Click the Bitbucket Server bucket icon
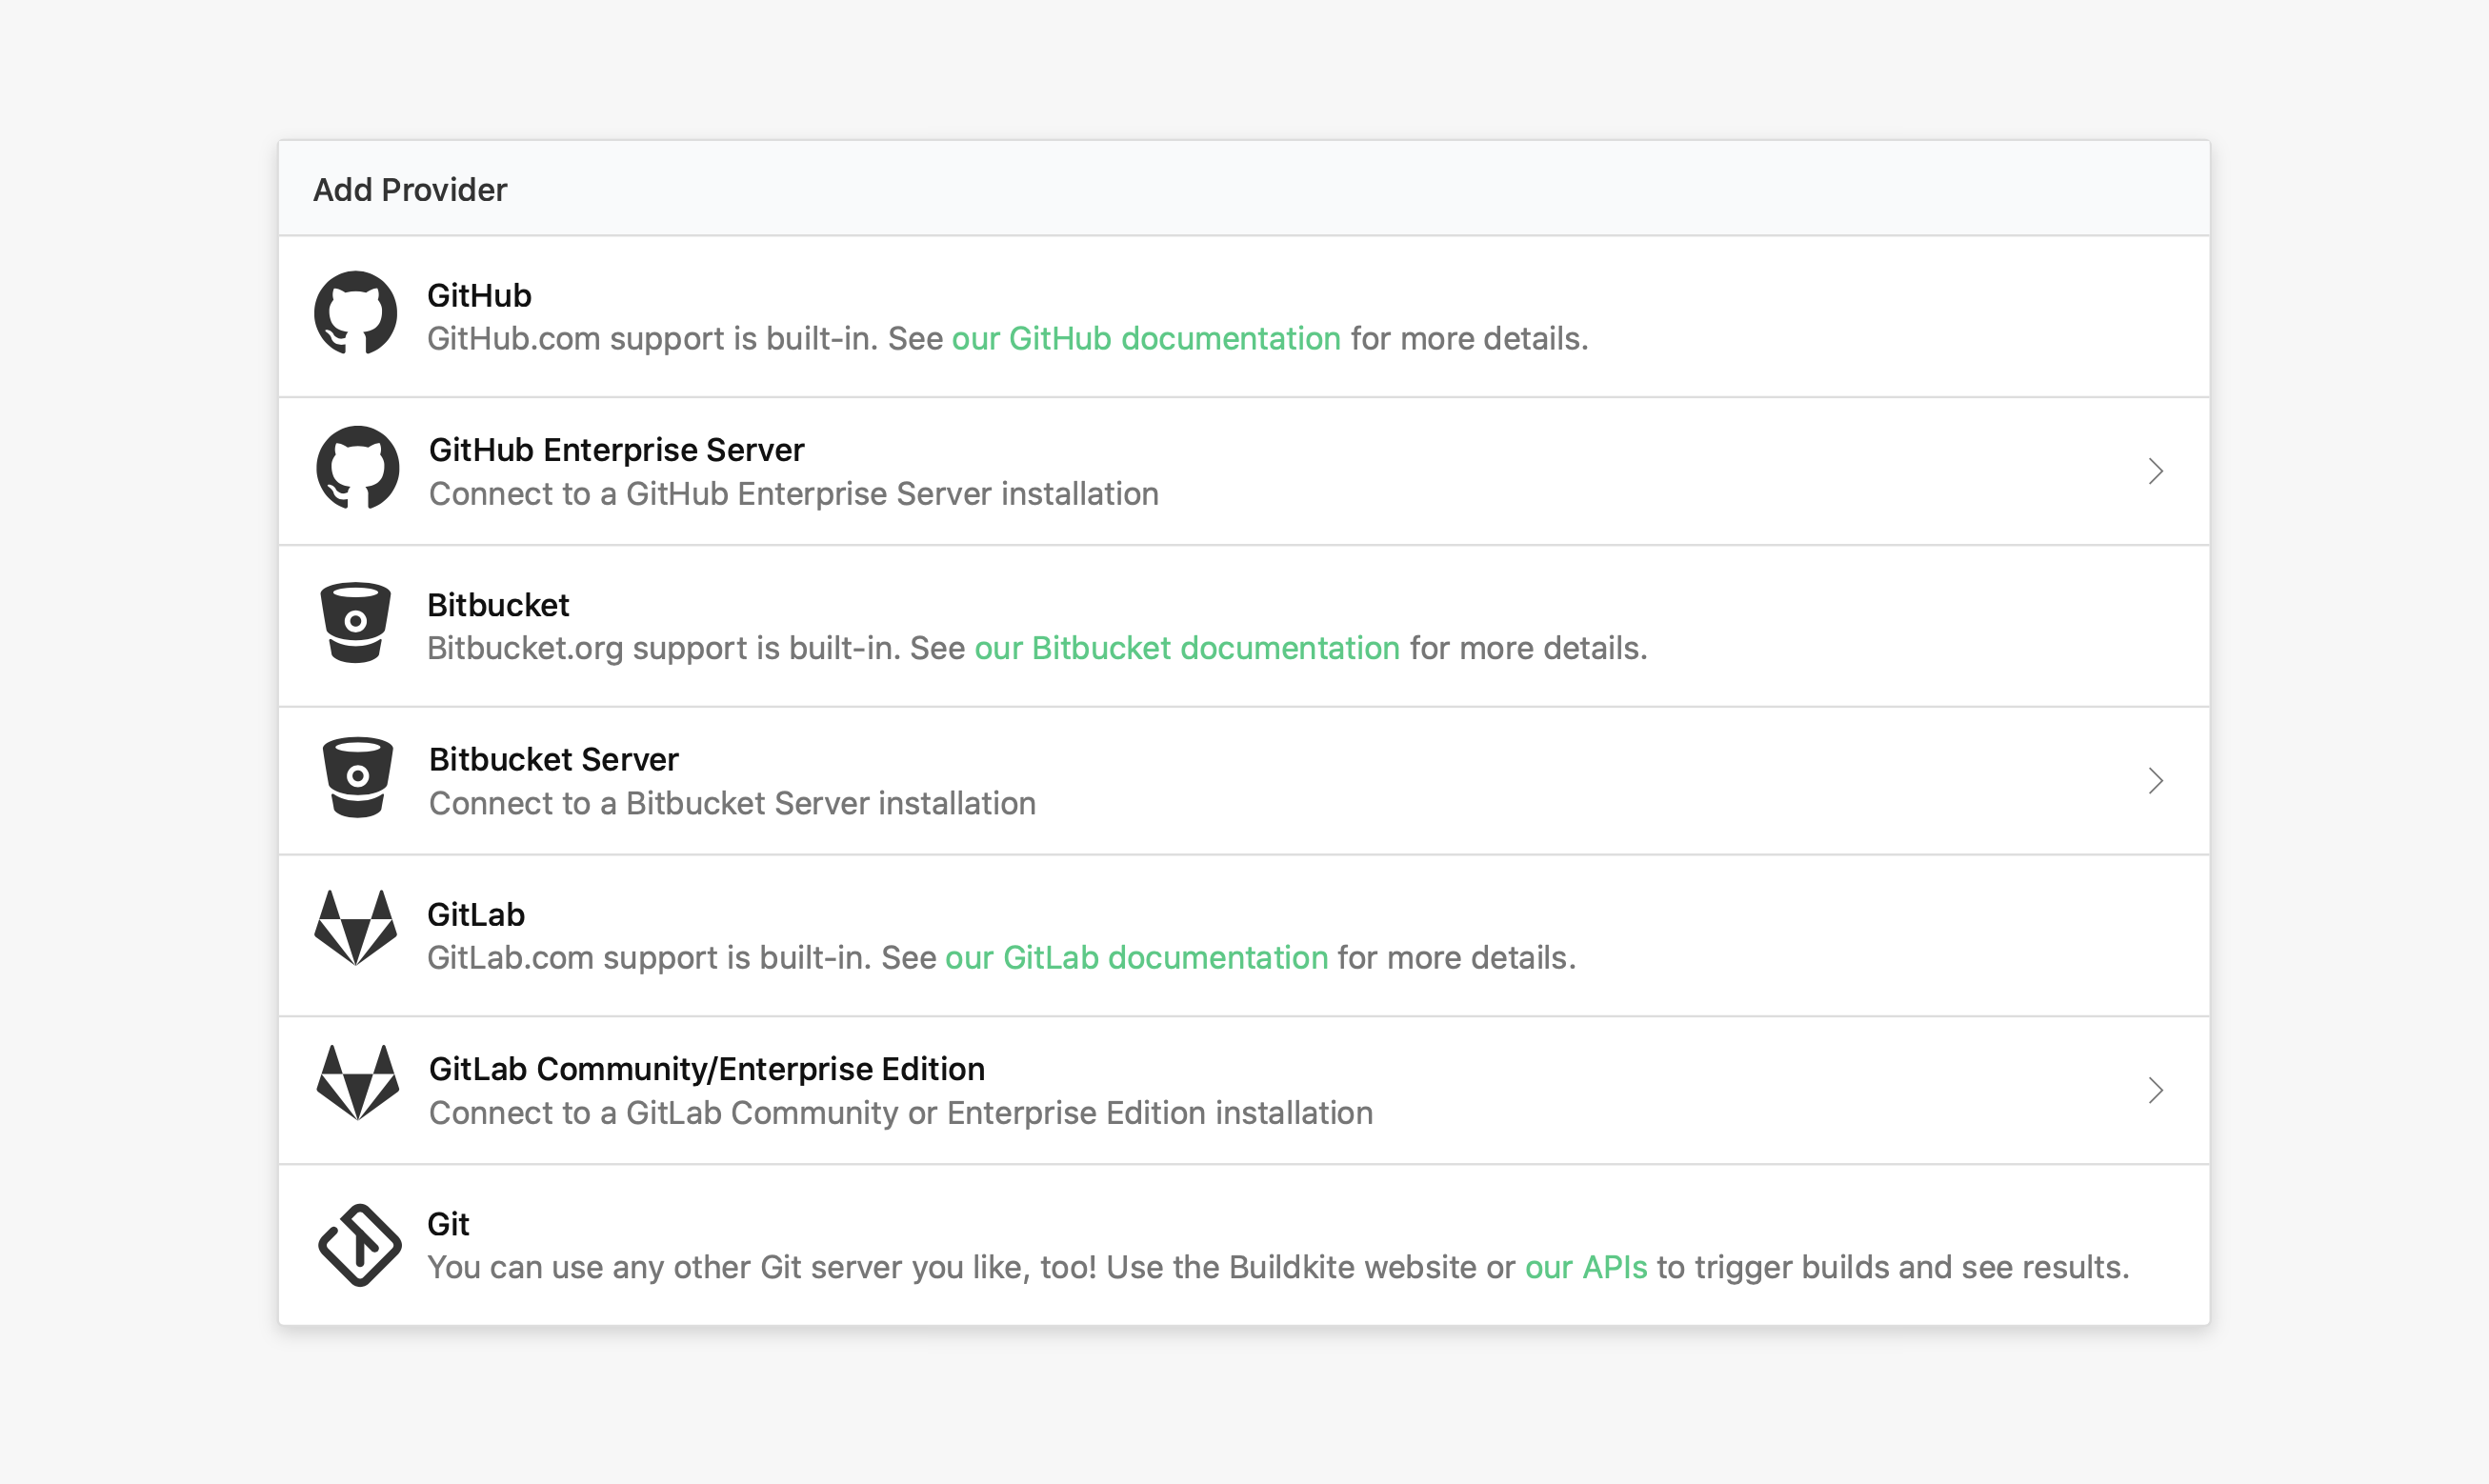The image size is (2489, 1484). tap(357, 777)
